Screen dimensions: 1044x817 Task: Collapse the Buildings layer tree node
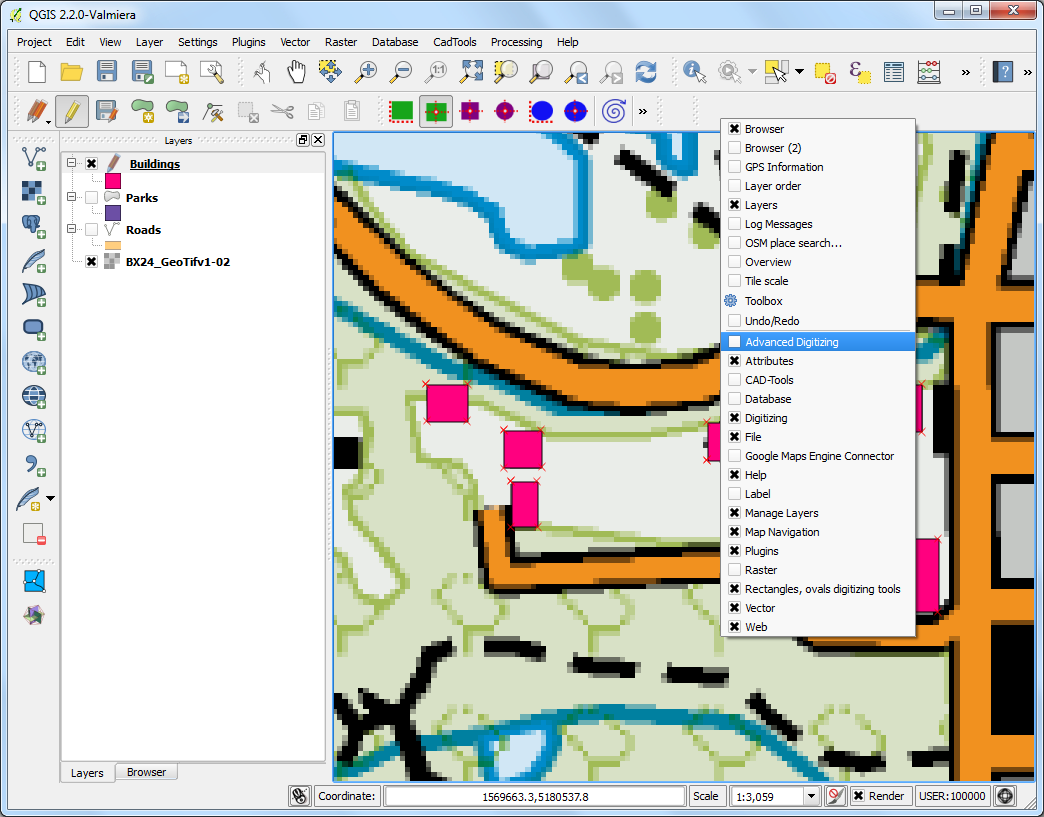point(71,163)
